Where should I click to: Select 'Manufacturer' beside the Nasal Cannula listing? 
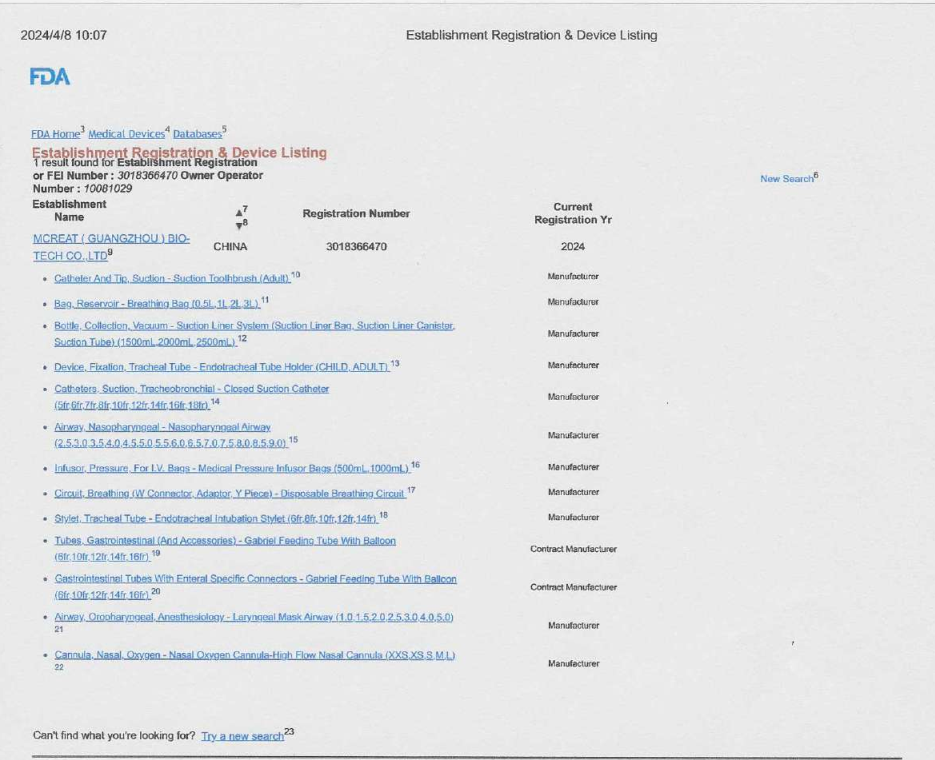pos(573,664)
